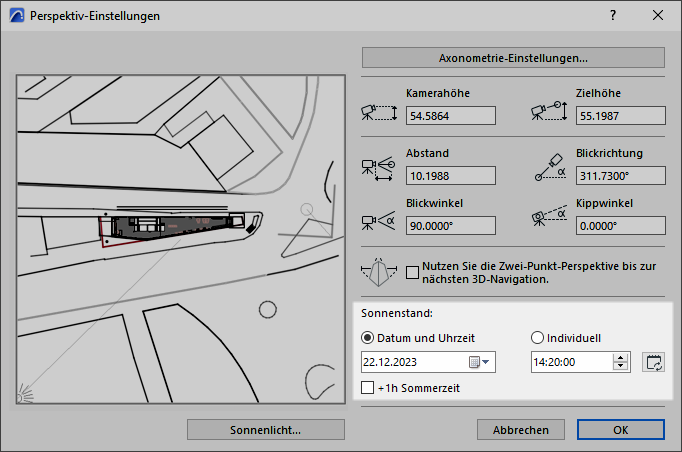Enable the Zwei-Punkt-Perspektive checkbox
682x452 pixels.
pos(412,272)
